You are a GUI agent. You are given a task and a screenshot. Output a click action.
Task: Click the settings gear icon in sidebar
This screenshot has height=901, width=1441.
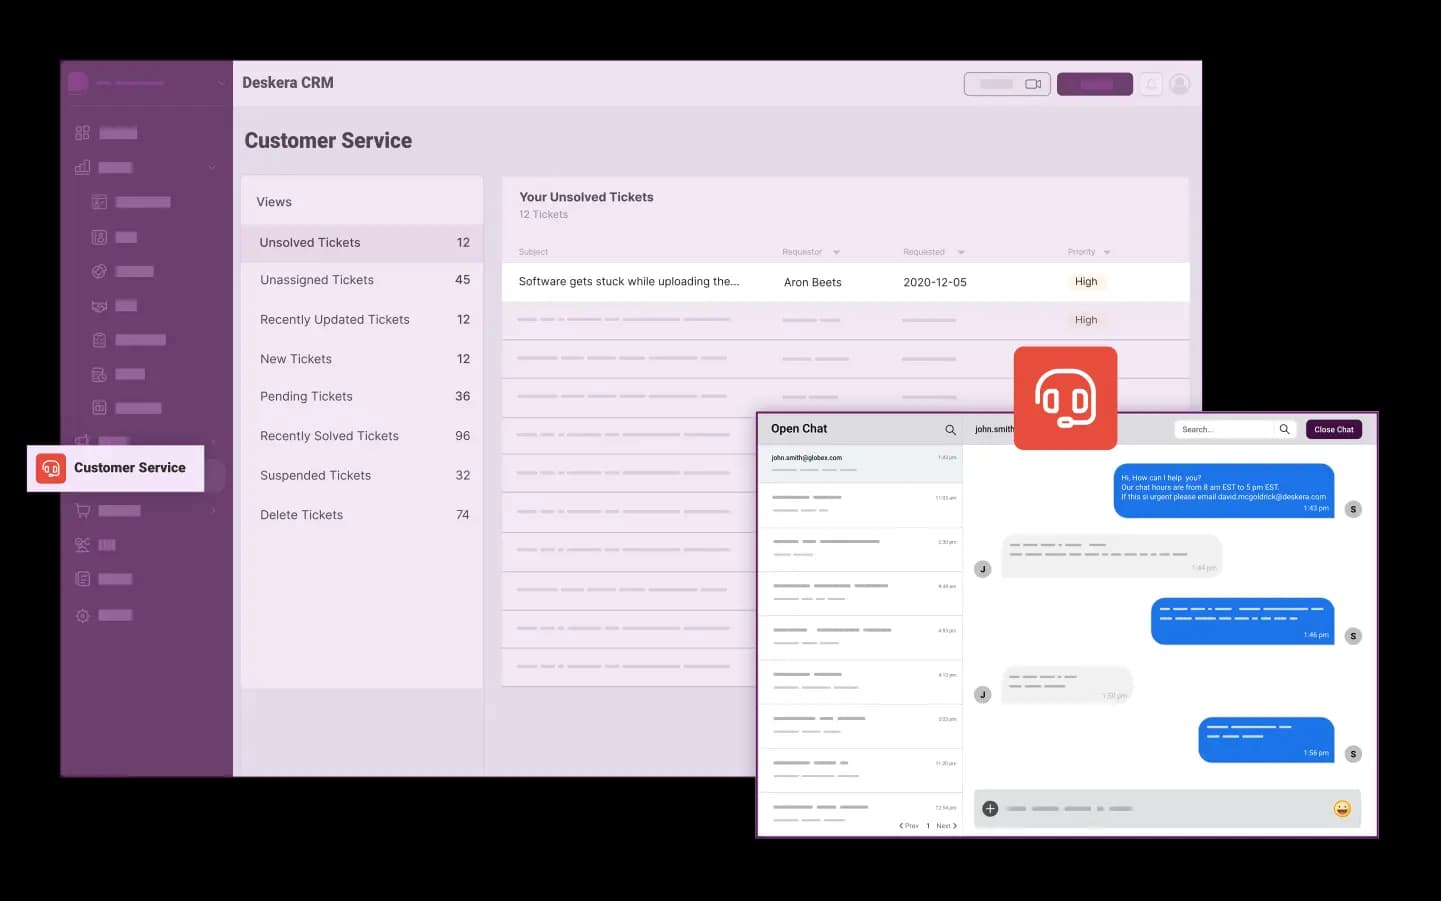(83, 616)
